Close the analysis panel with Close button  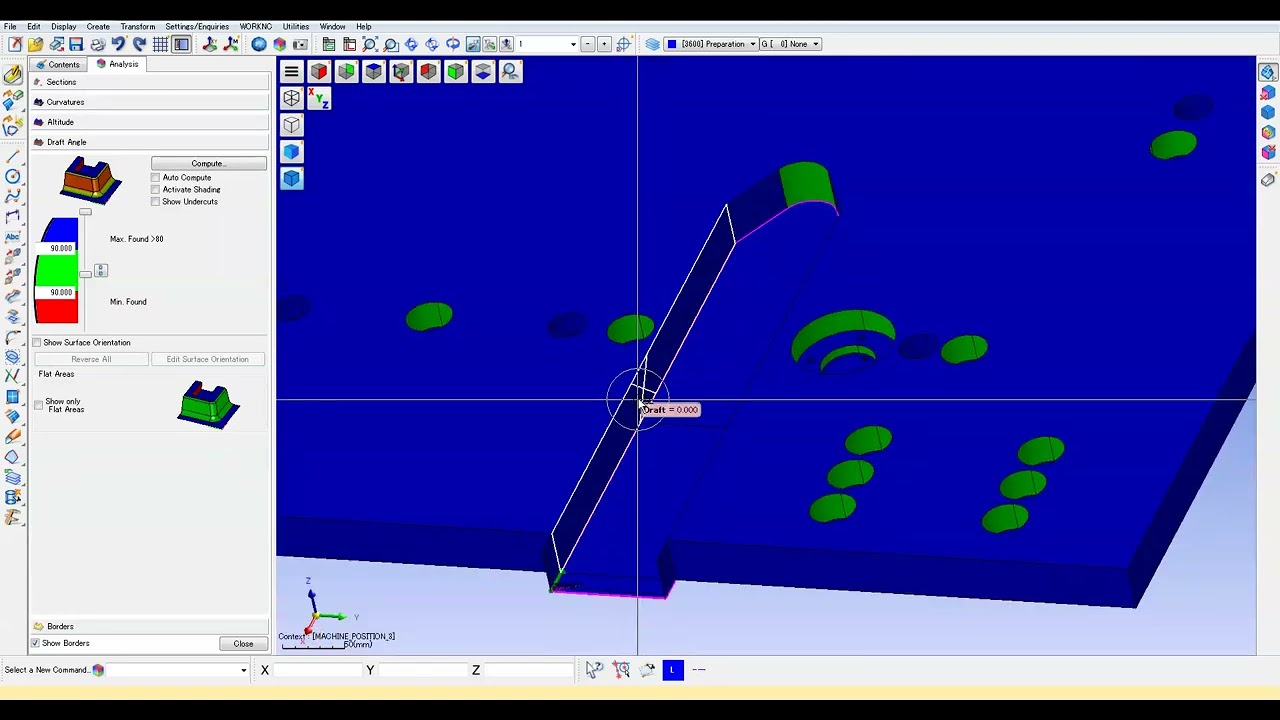click(243, 644)
